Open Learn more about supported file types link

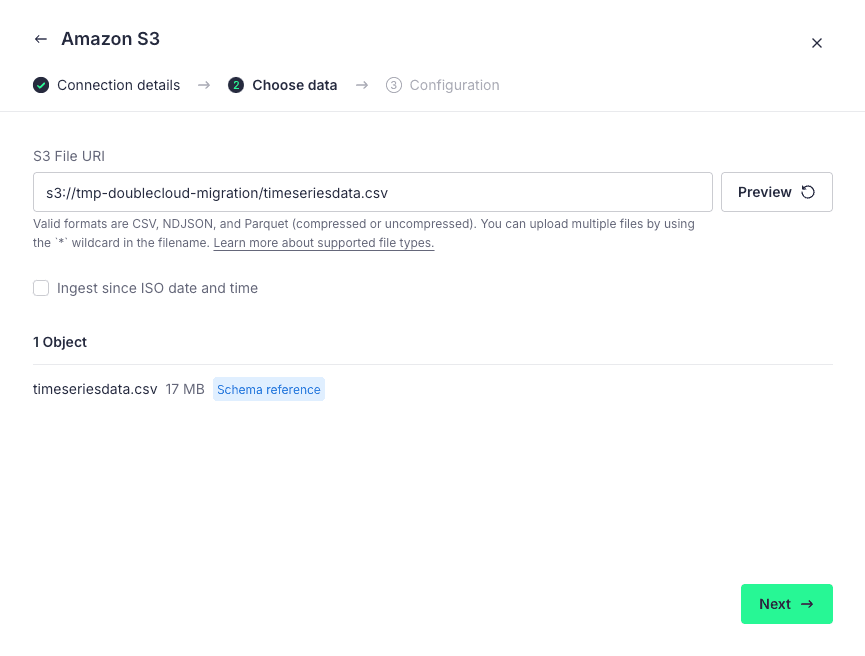[324, 243]
